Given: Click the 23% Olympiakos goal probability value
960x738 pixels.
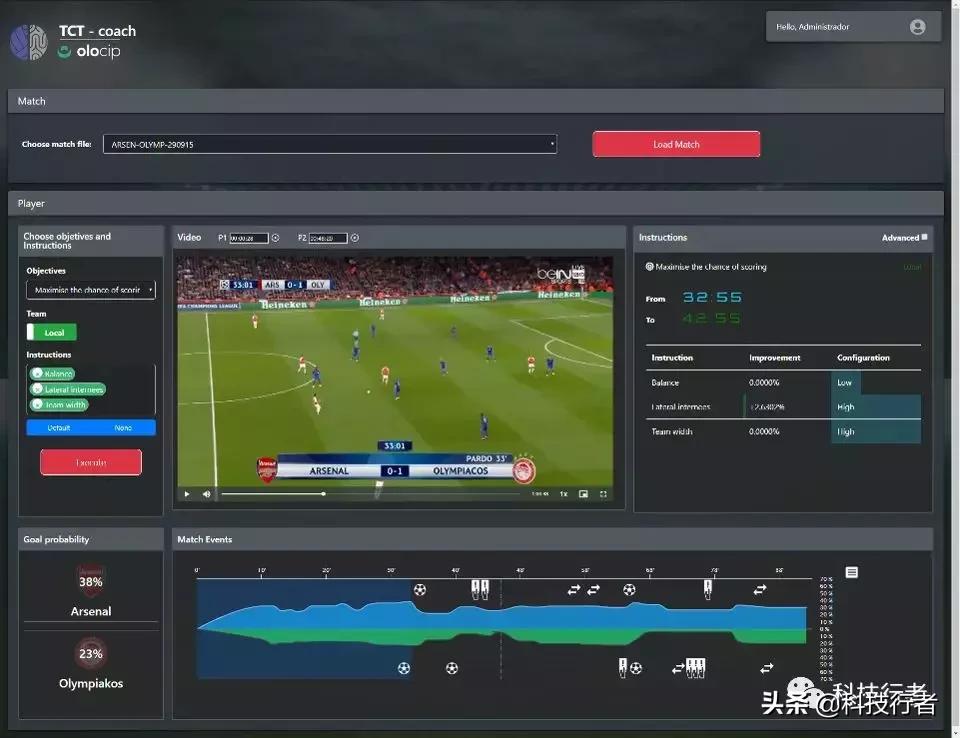Looking at the screenshot, I should [x=91, y=653].
